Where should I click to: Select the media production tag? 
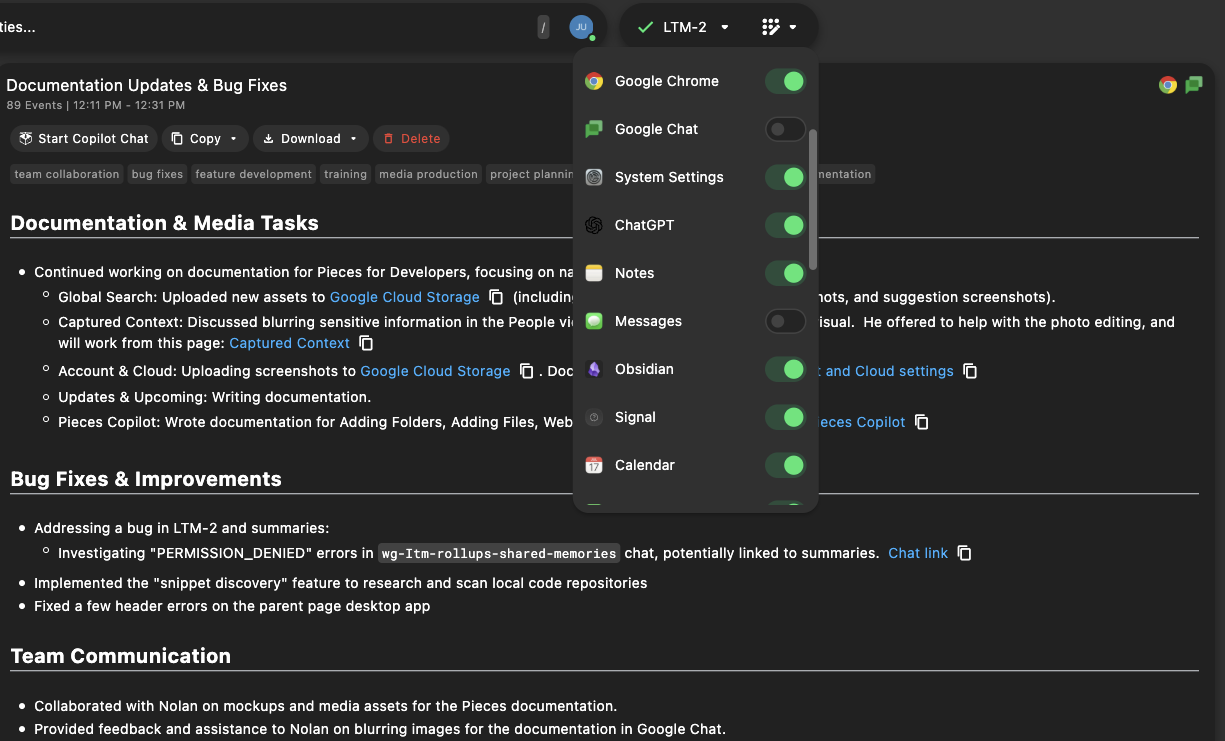428,174
